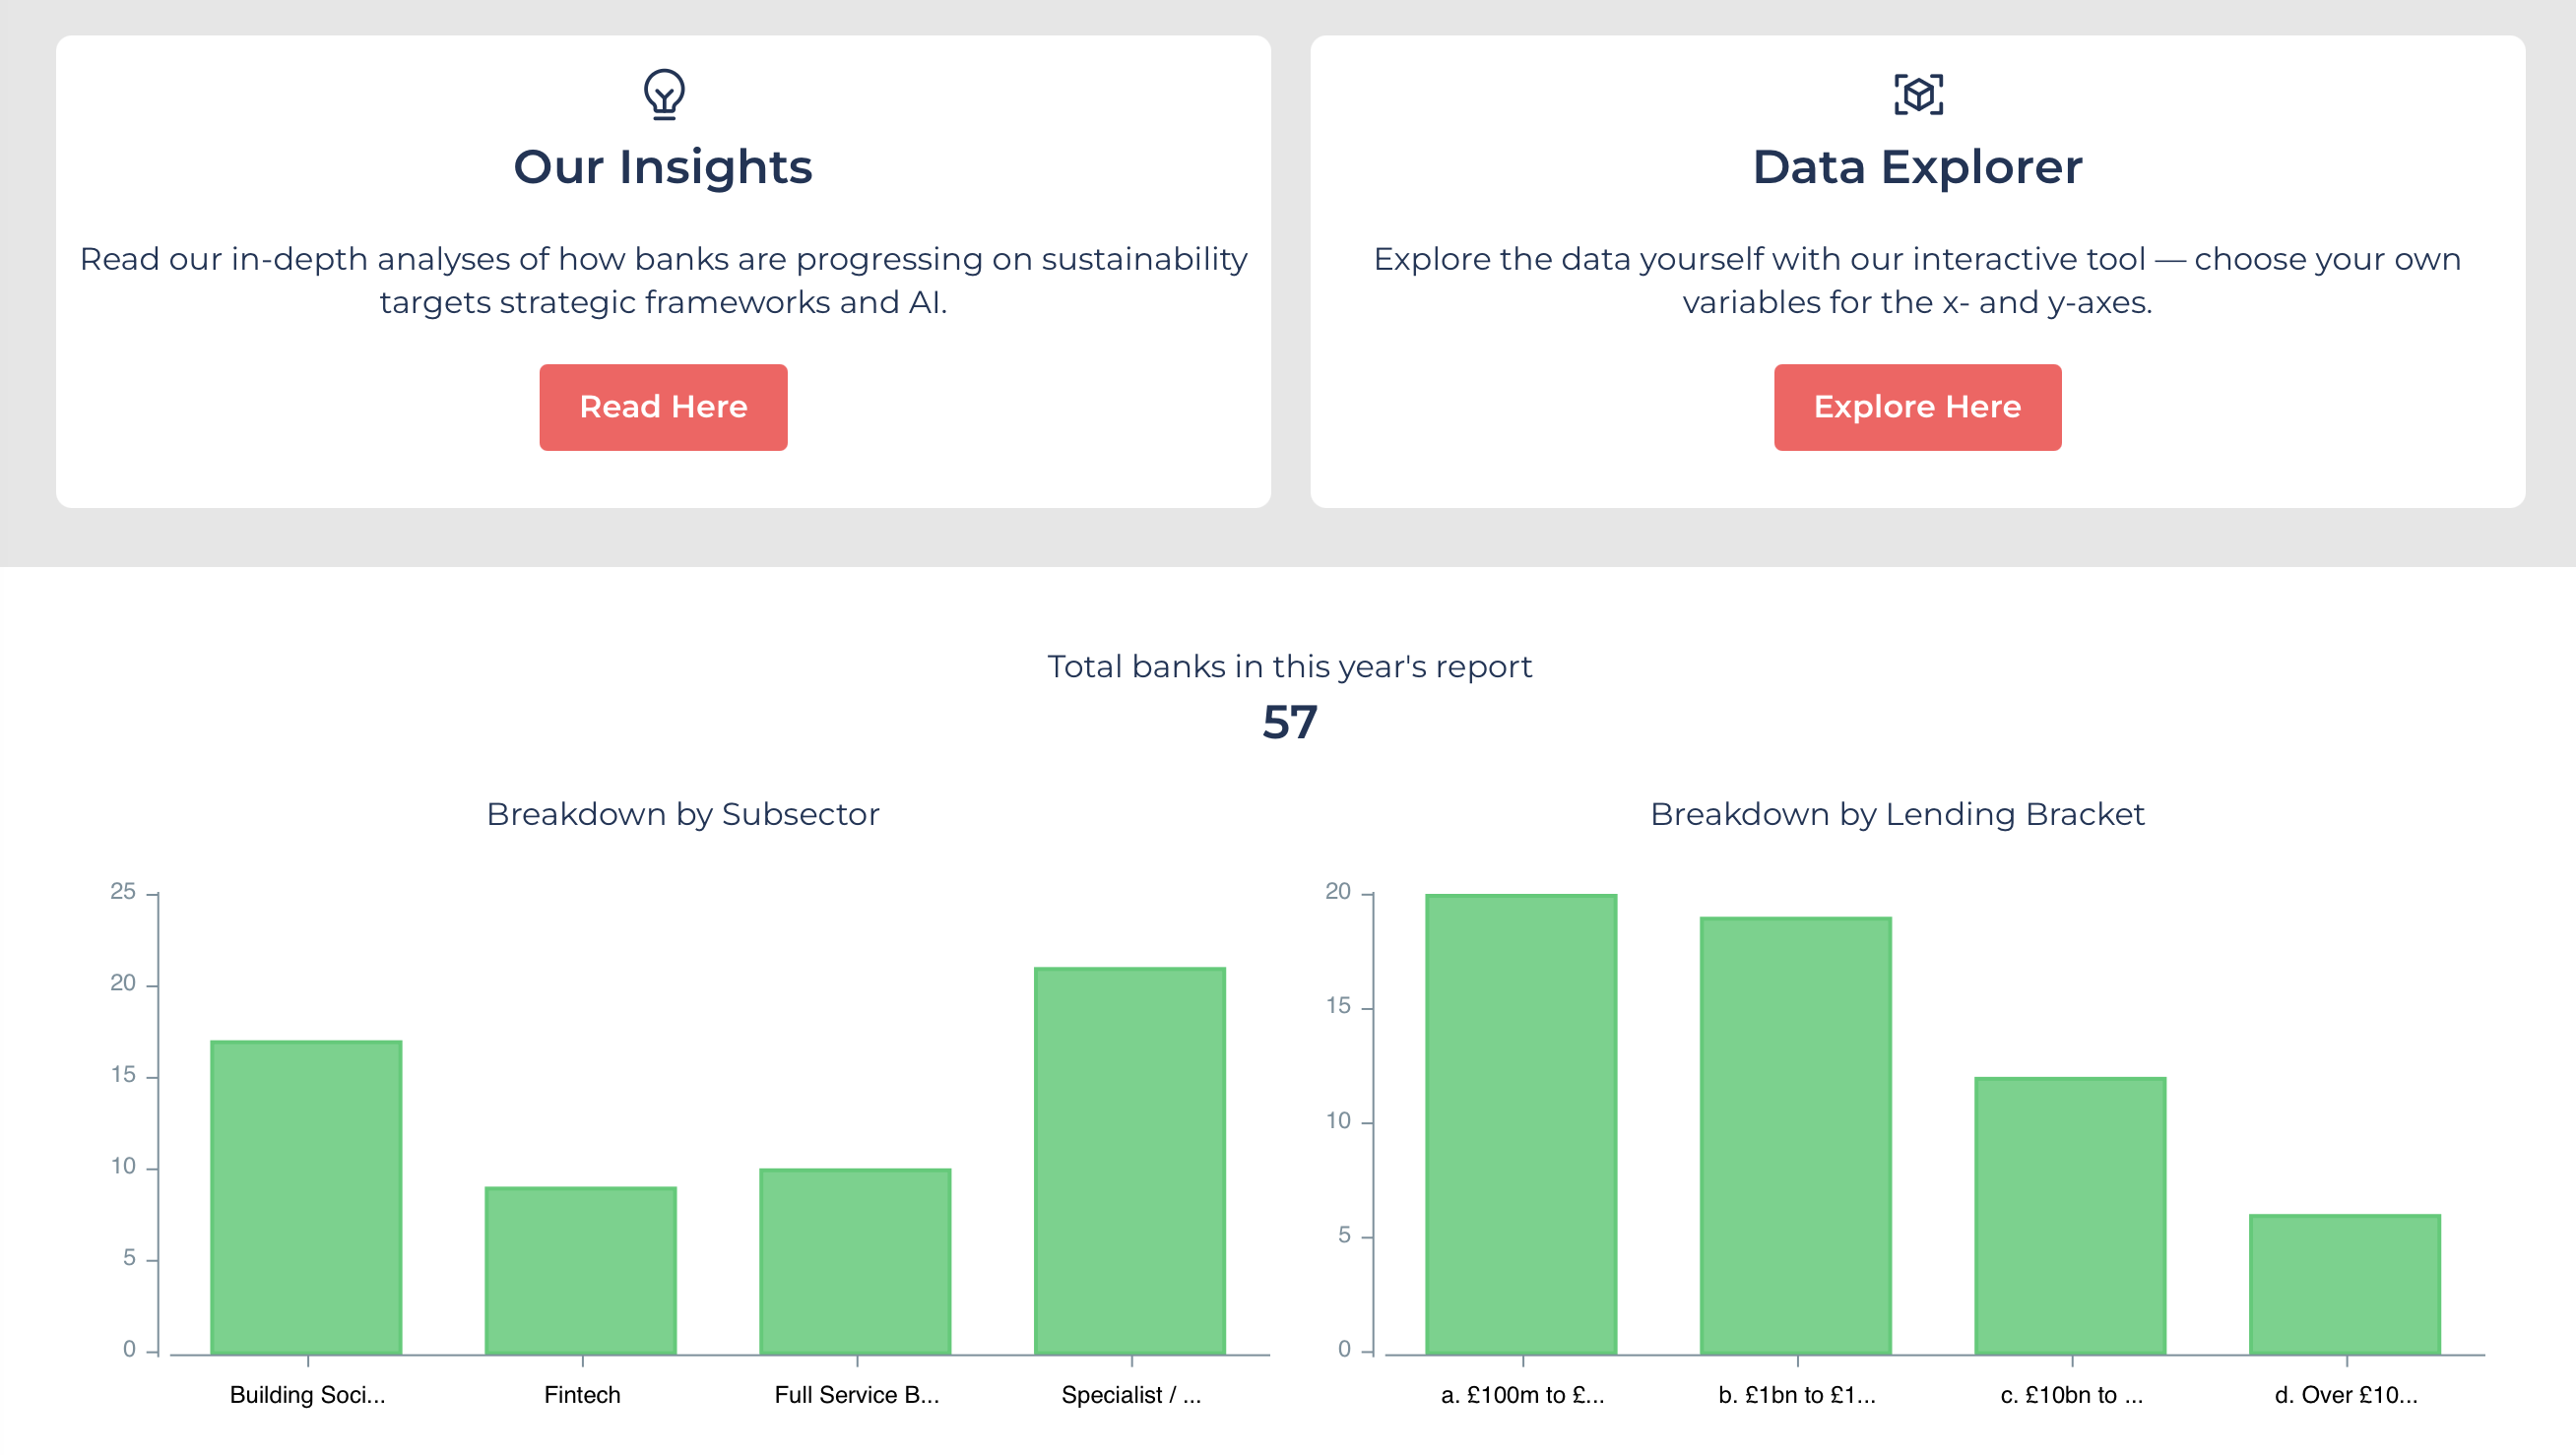Select the Building Societies bar

click(x=306, y=1198)
